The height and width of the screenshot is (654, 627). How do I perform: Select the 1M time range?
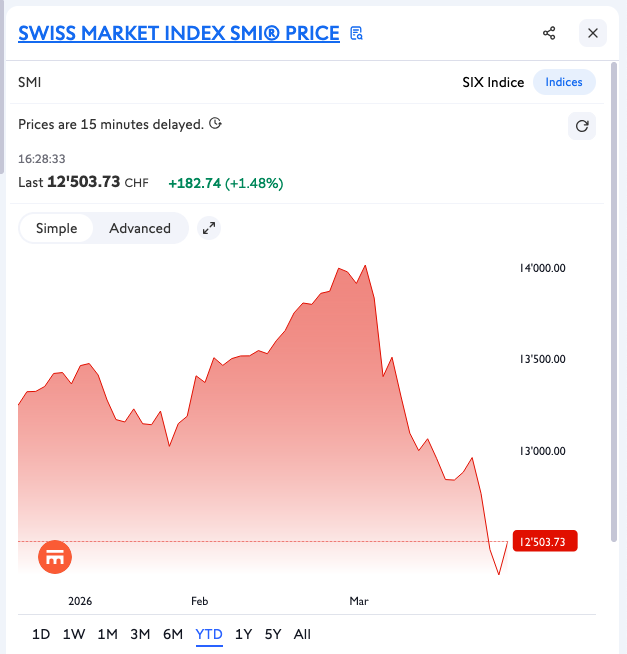[x=108, y=634]
